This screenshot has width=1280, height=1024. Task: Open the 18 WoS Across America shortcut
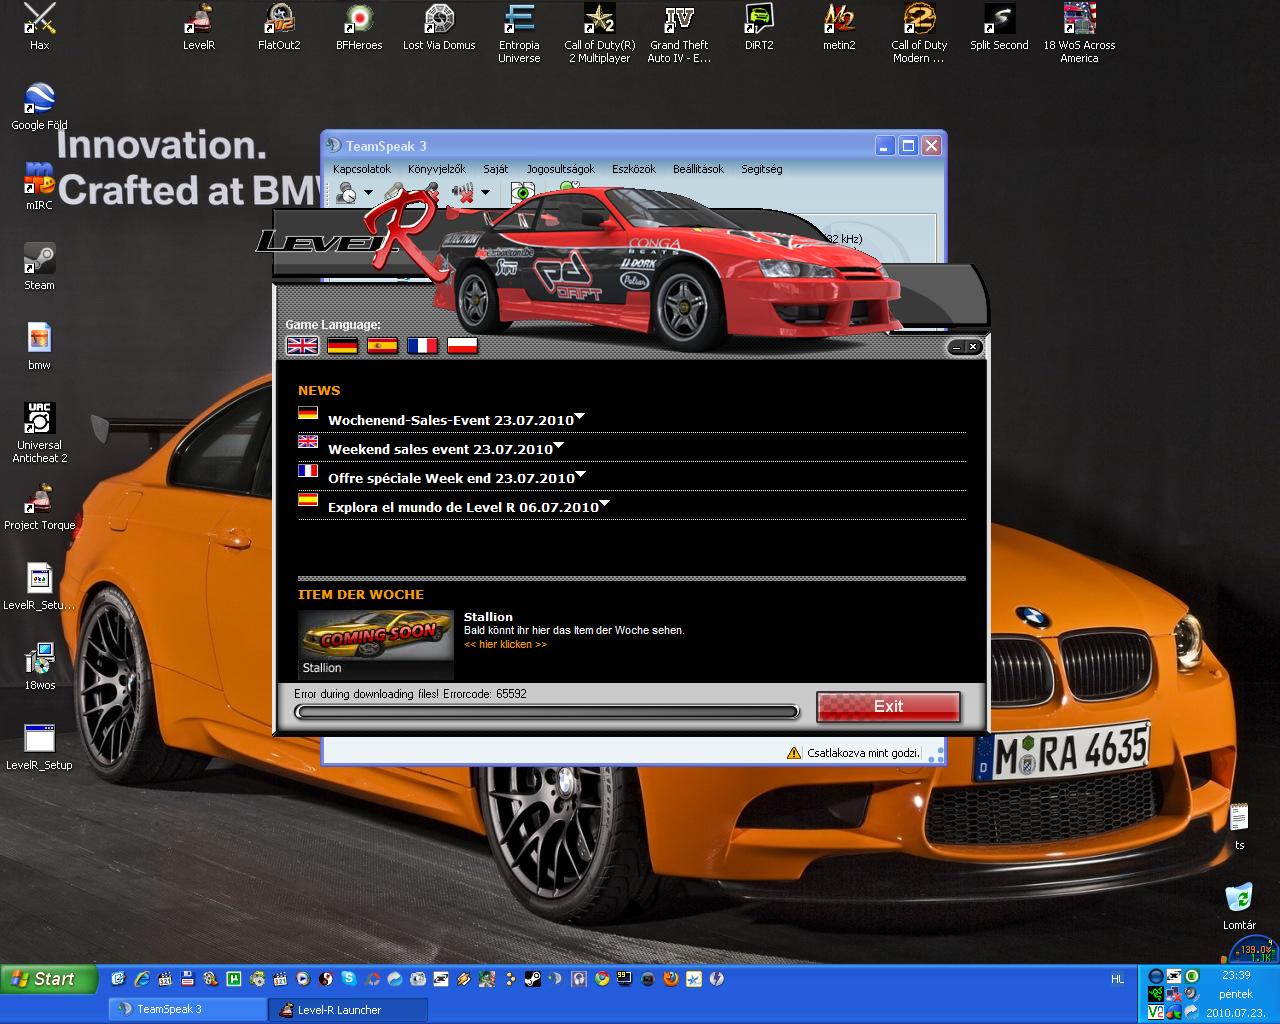(1079, 33)
